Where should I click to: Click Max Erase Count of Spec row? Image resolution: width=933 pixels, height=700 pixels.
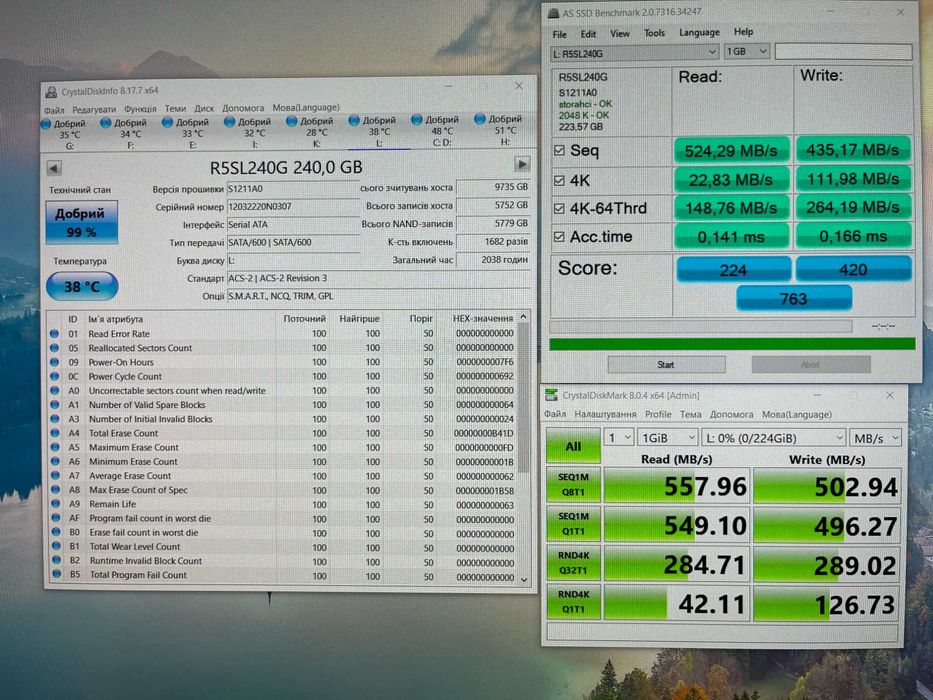[283, 490]
